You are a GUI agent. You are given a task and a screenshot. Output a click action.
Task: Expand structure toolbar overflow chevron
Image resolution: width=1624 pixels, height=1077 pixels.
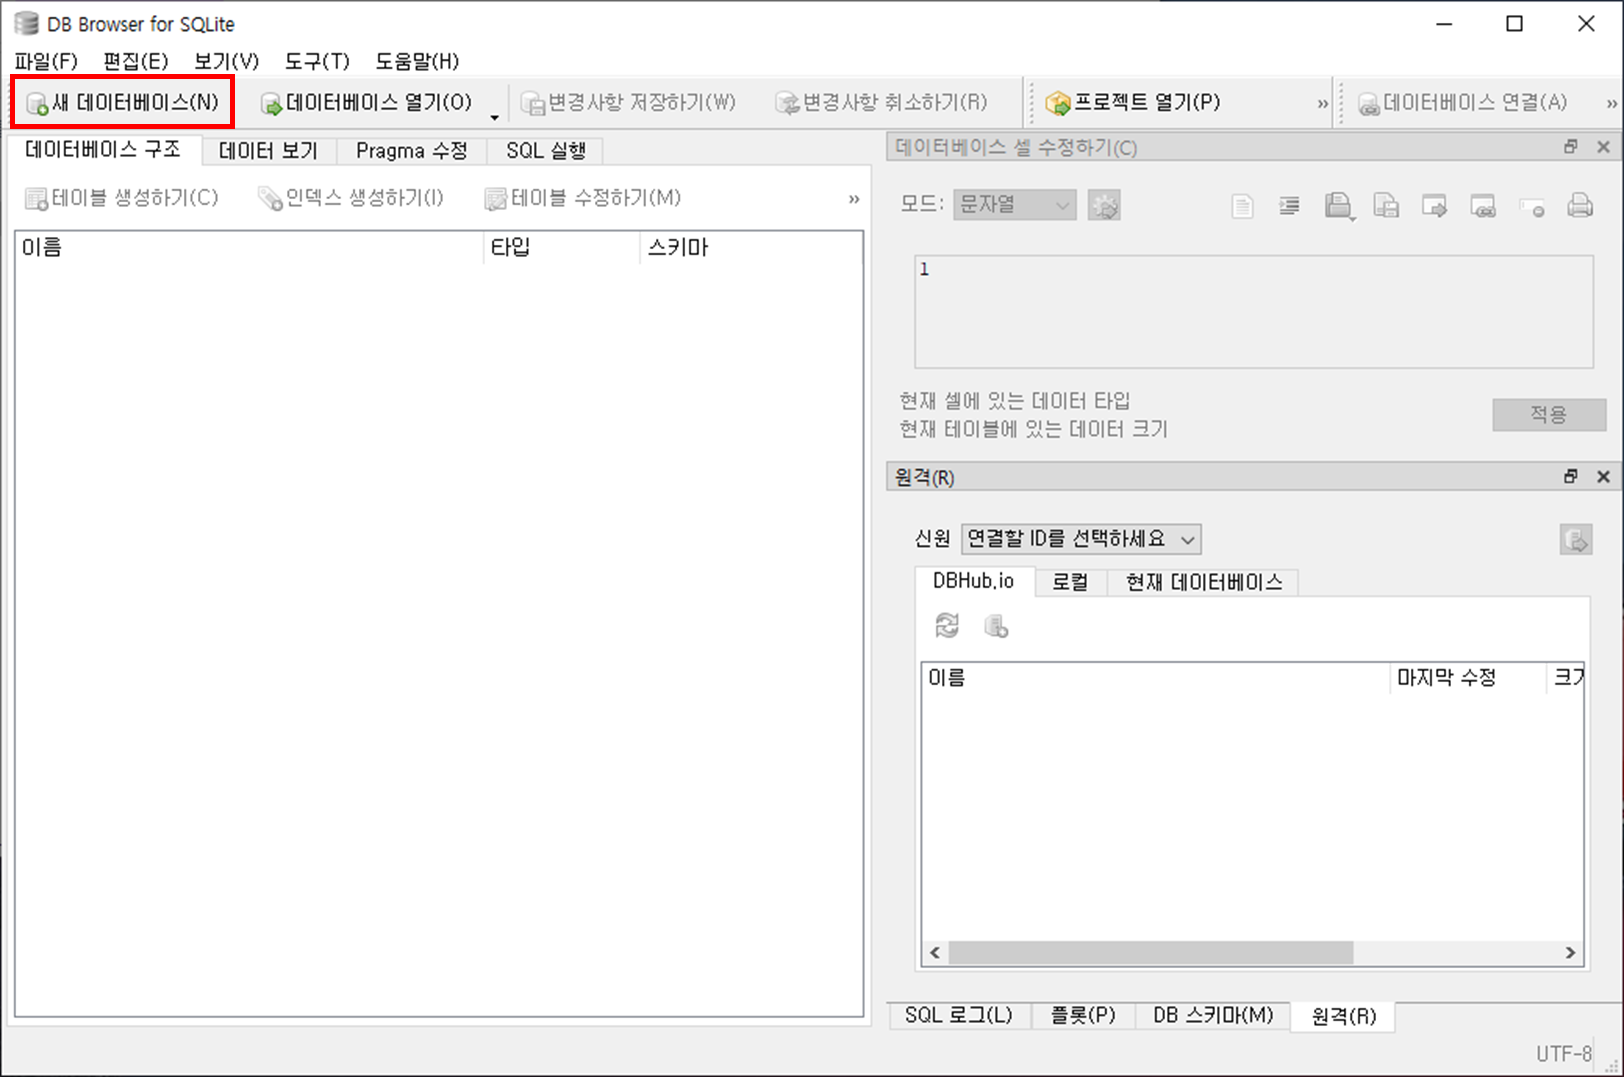(854, 199)
